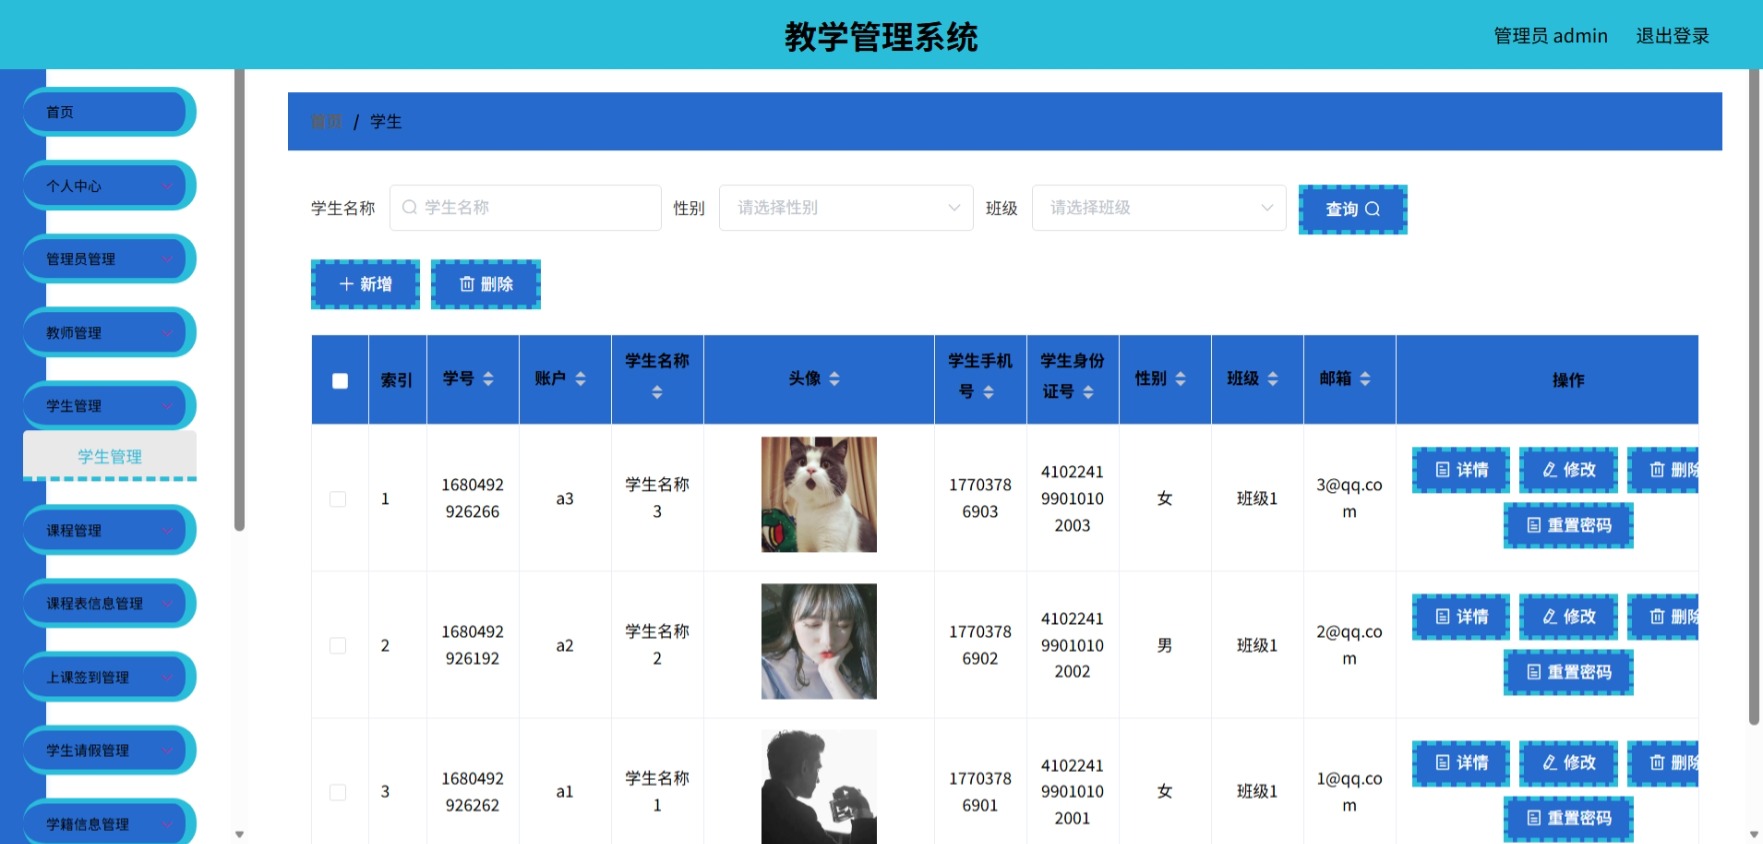
Task: Click phone cell 17703786901
Action: tap(980, 791)
